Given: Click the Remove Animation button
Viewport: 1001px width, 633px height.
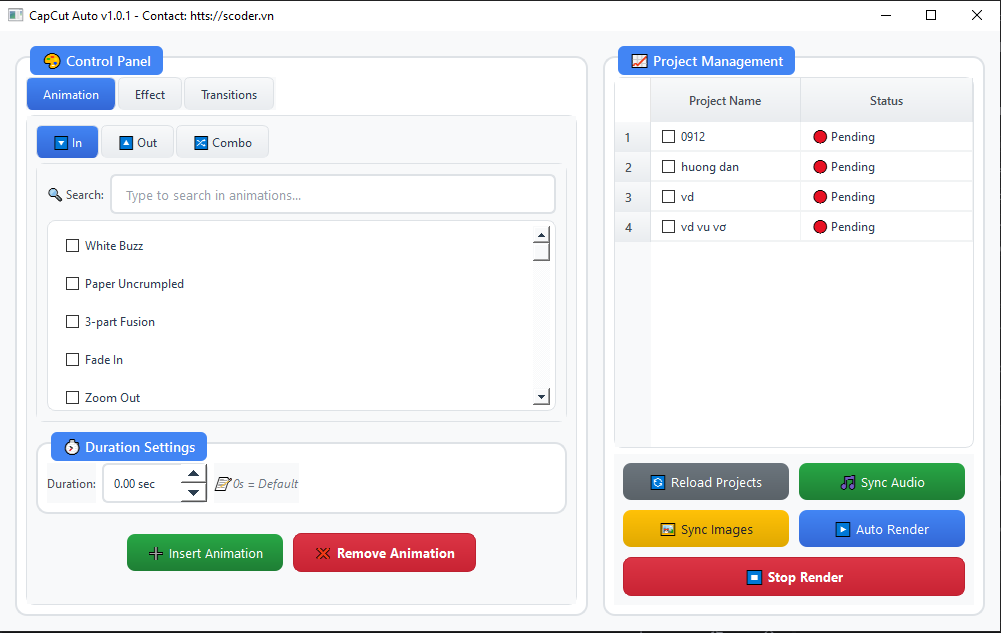Looking at the screenshot, I should pos(384,553).
